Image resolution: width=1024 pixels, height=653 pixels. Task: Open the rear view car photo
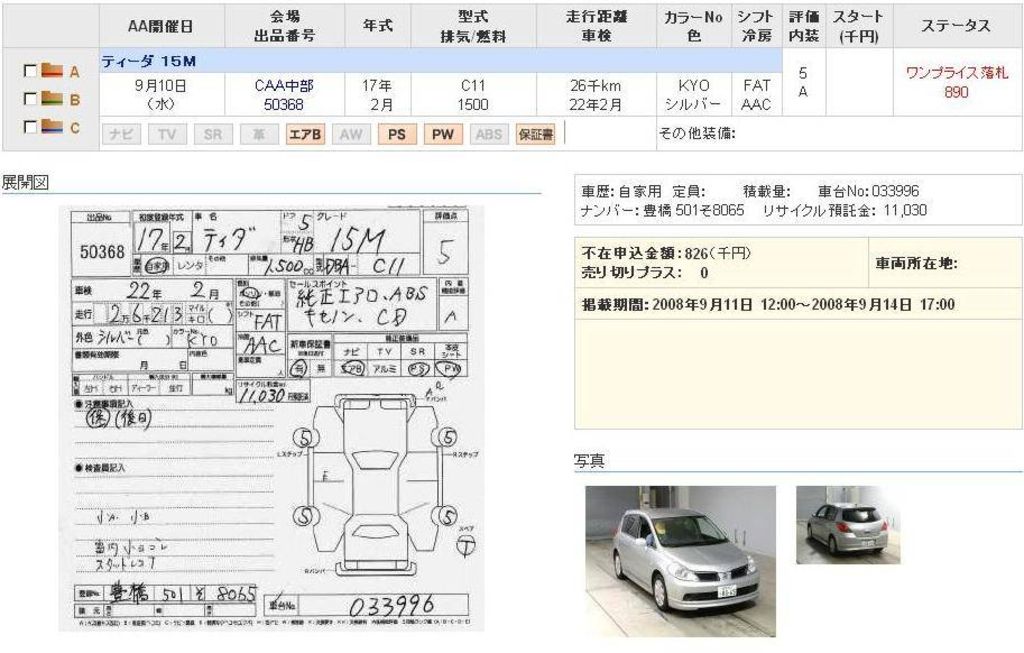pos(847,525)
